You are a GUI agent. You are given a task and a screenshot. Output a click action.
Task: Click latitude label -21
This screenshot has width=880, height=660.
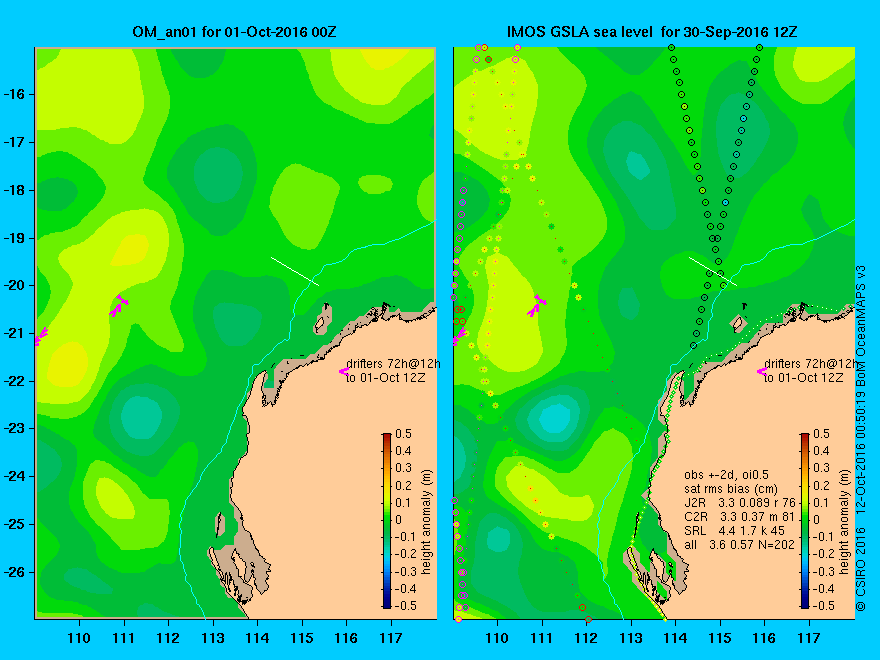coord(15,333)
